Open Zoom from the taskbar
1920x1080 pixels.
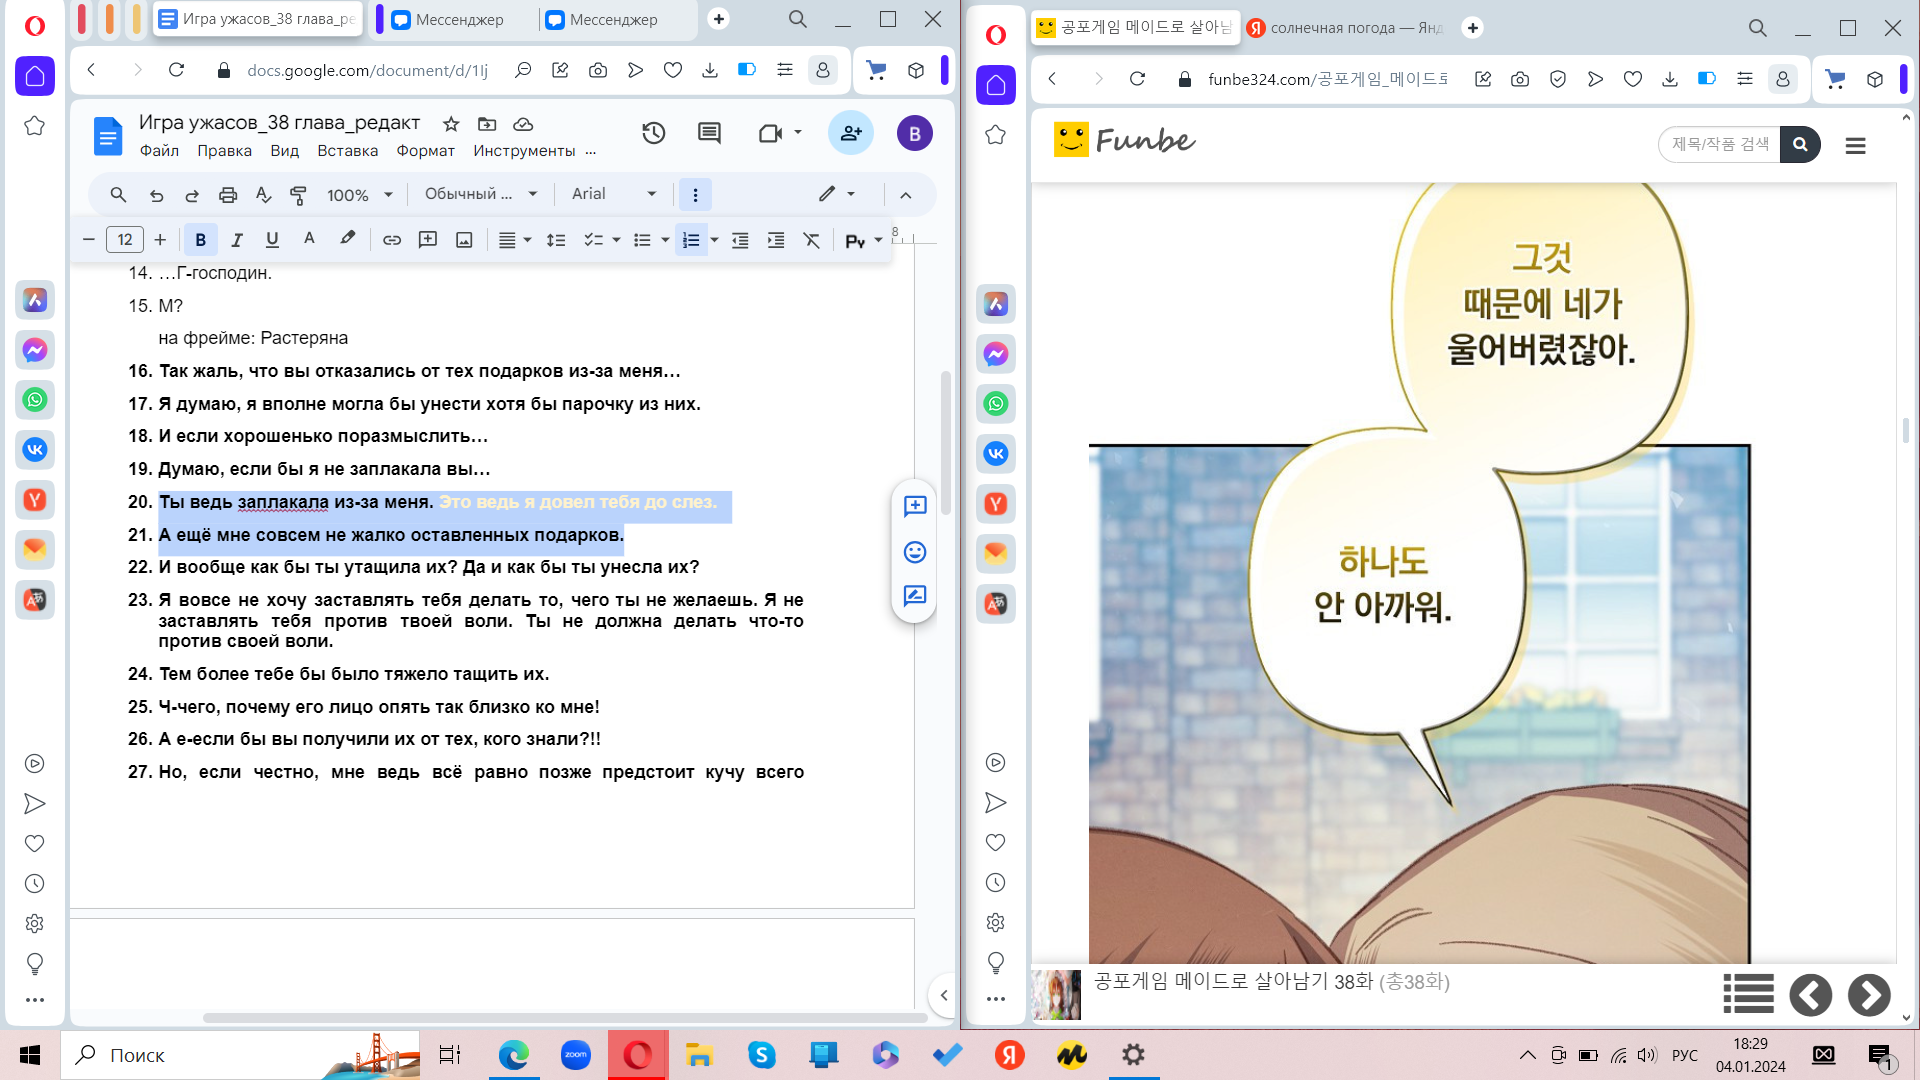point(575,1055)
